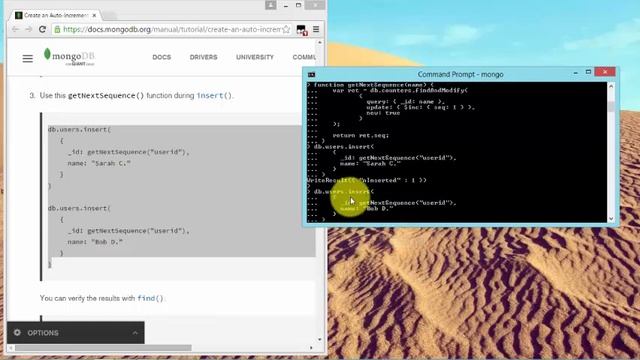The height and width of the screenshot is (360, 640).
Task: Click the Command Prompt scroll up arrow
Action: coord(611,86)
